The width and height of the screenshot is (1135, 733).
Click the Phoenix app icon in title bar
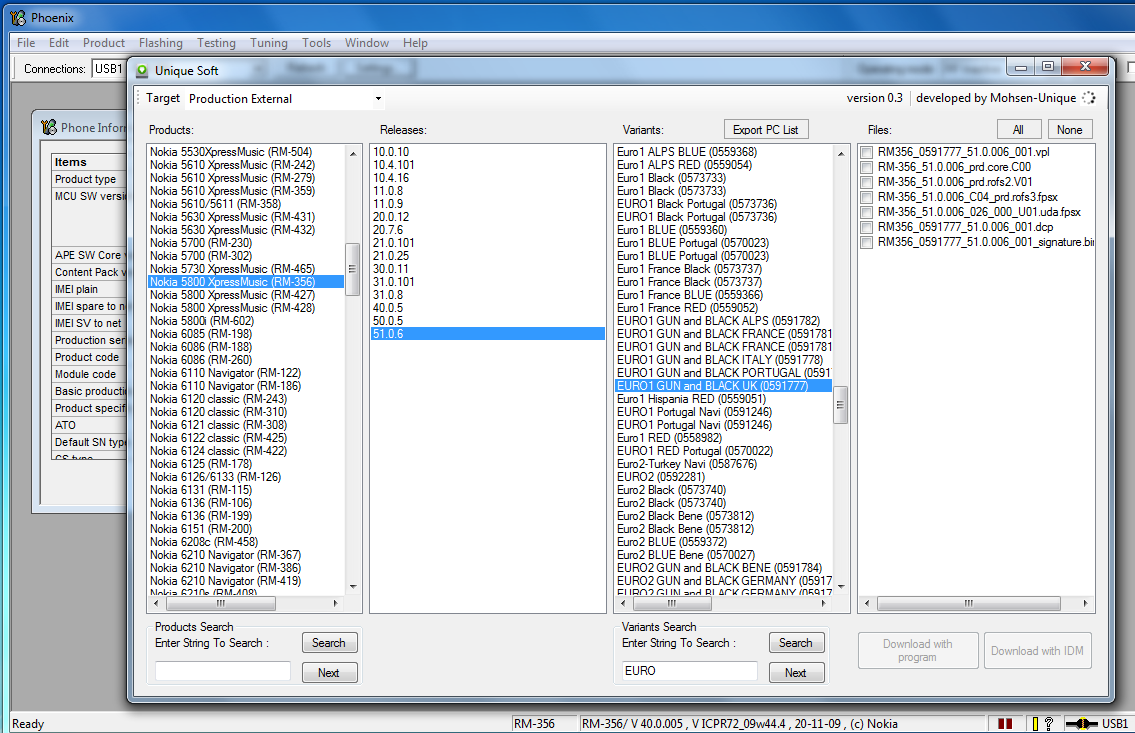click(x=17, y=17)
